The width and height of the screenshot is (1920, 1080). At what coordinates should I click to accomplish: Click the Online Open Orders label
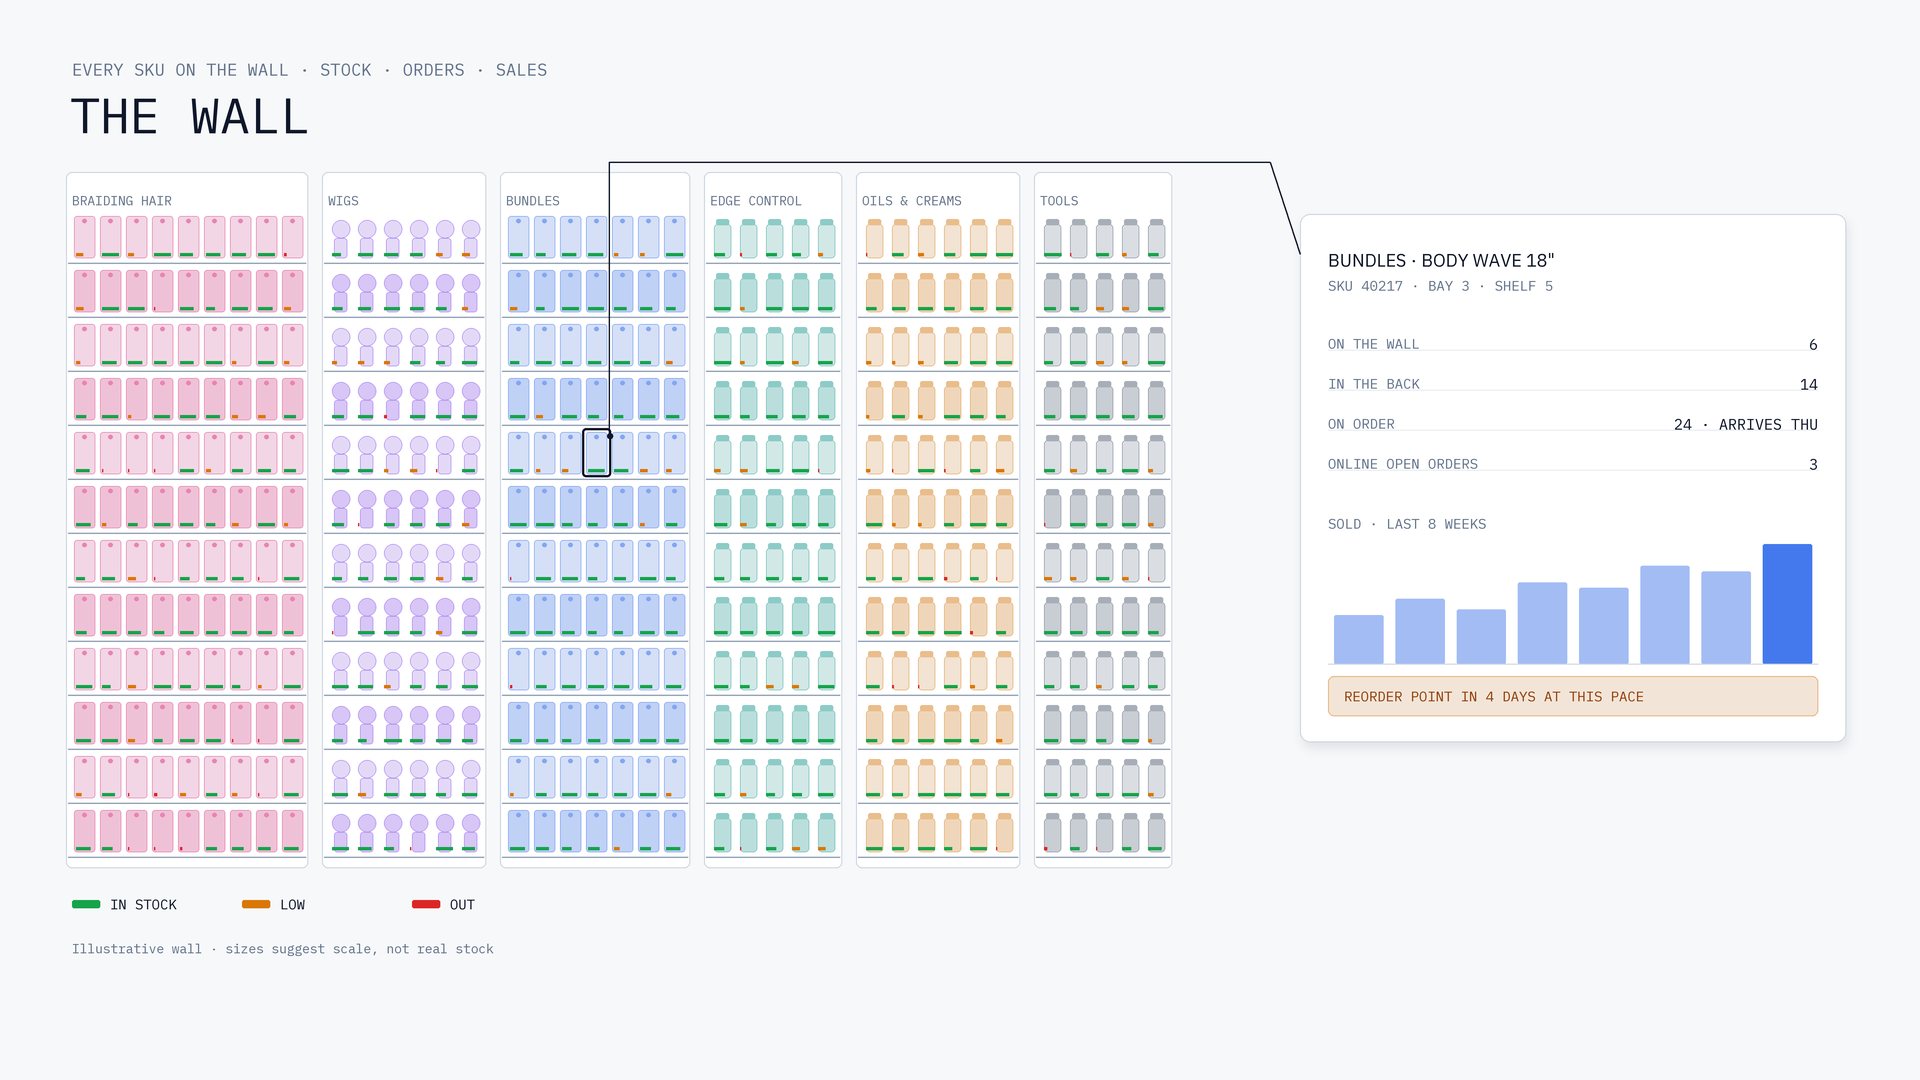[x=1403, y=464]
